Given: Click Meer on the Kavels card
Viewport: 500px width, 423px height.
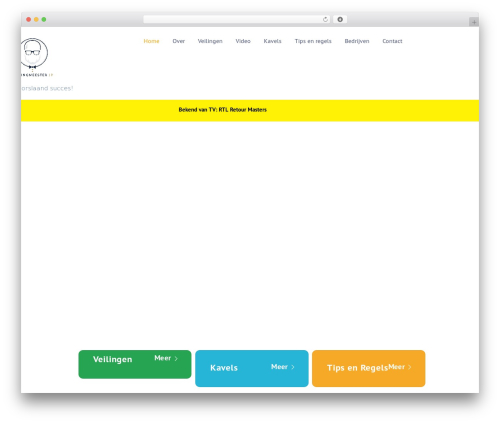Looking at the screenshot, I should click(x=283, y=367).
